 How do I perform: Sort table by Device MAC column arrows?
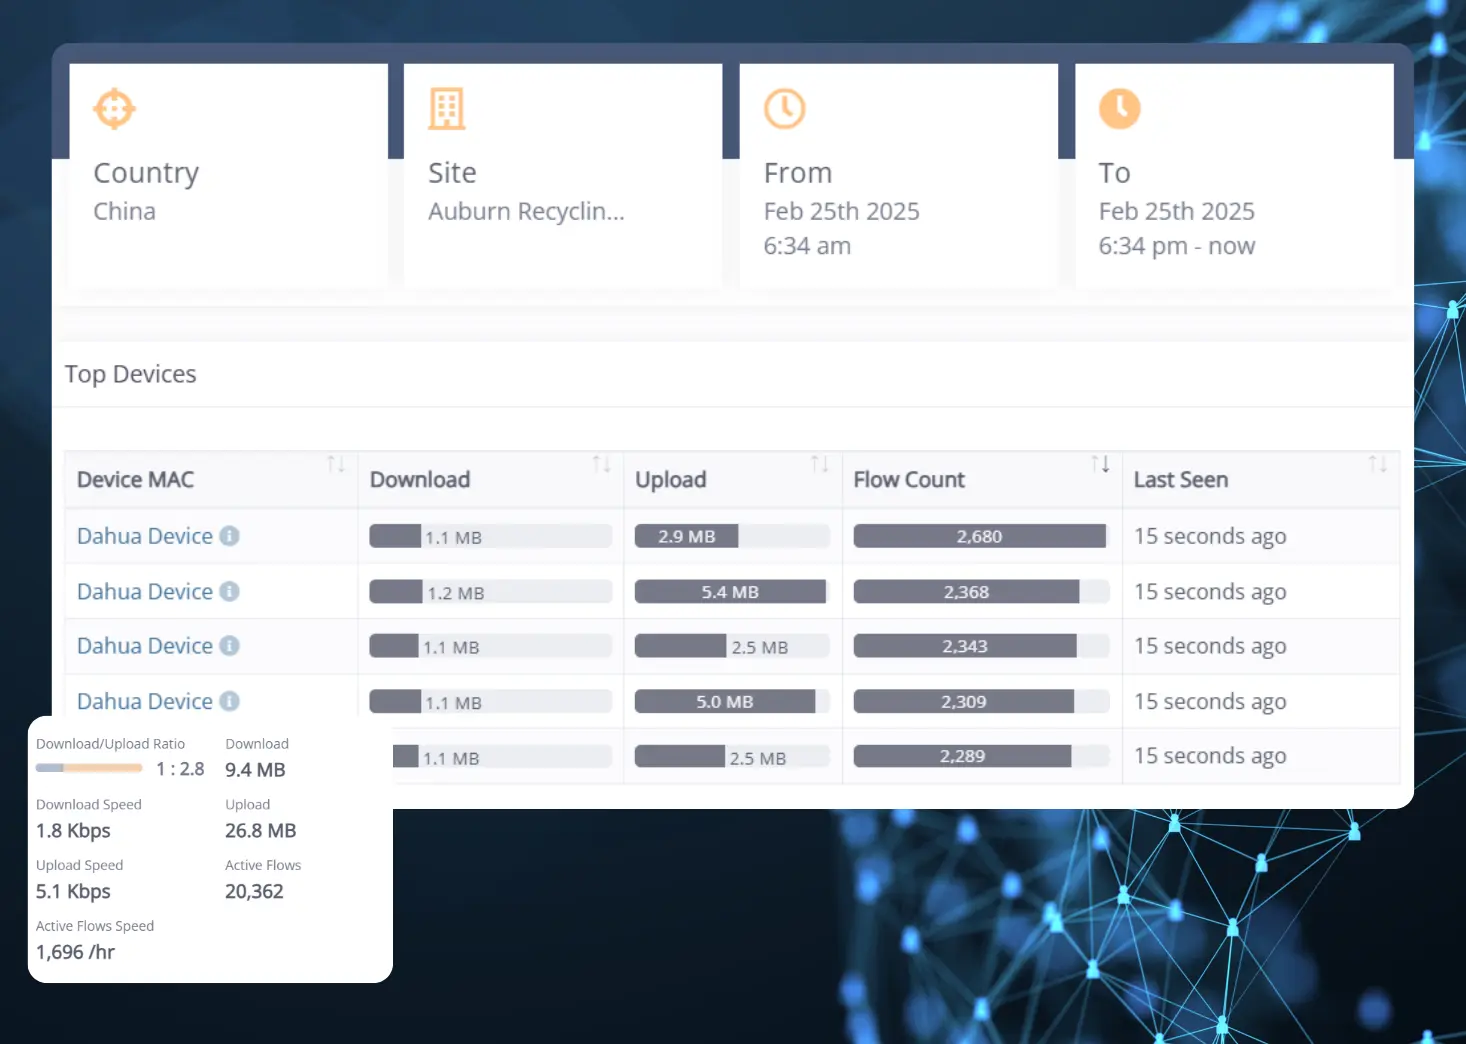(x=336, y=464)
